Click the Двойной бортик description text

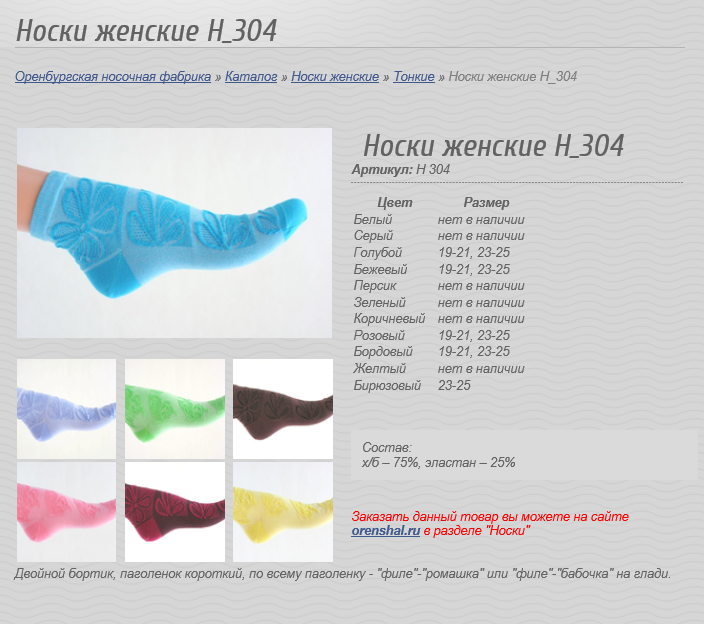(x=343, y=573)
